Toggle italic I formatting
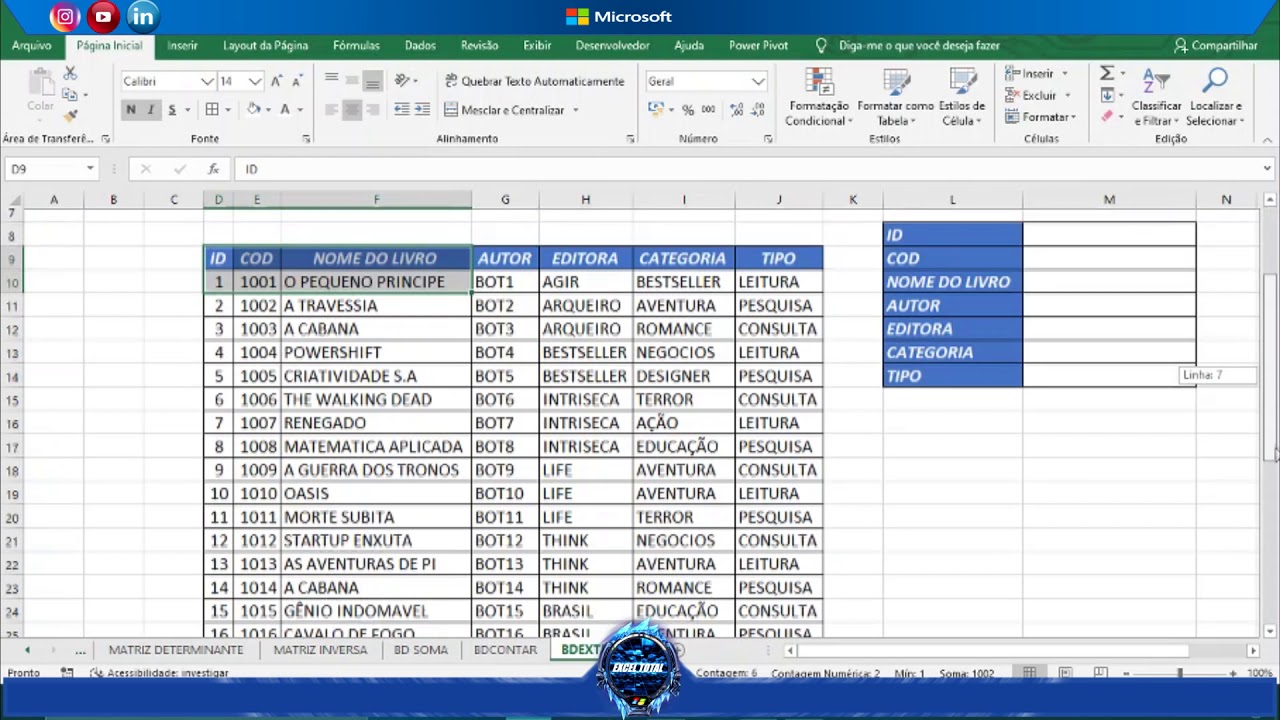 (151, 110)
